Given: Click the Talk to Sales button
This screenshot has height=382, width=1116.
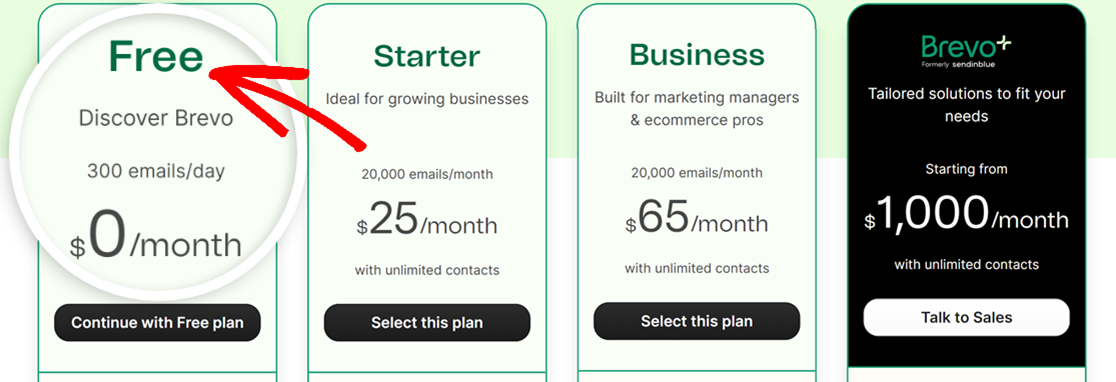Looking at the screenshot, I should (967, 317).
